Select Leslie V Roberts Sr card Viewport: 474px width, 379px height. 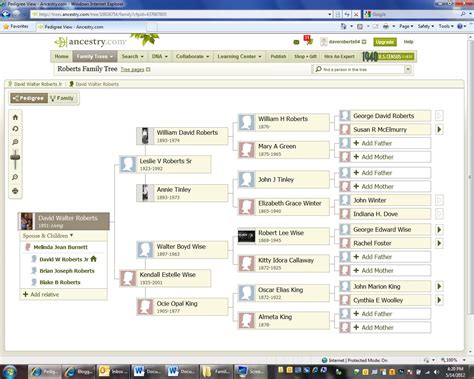click(x=165, y=164)
